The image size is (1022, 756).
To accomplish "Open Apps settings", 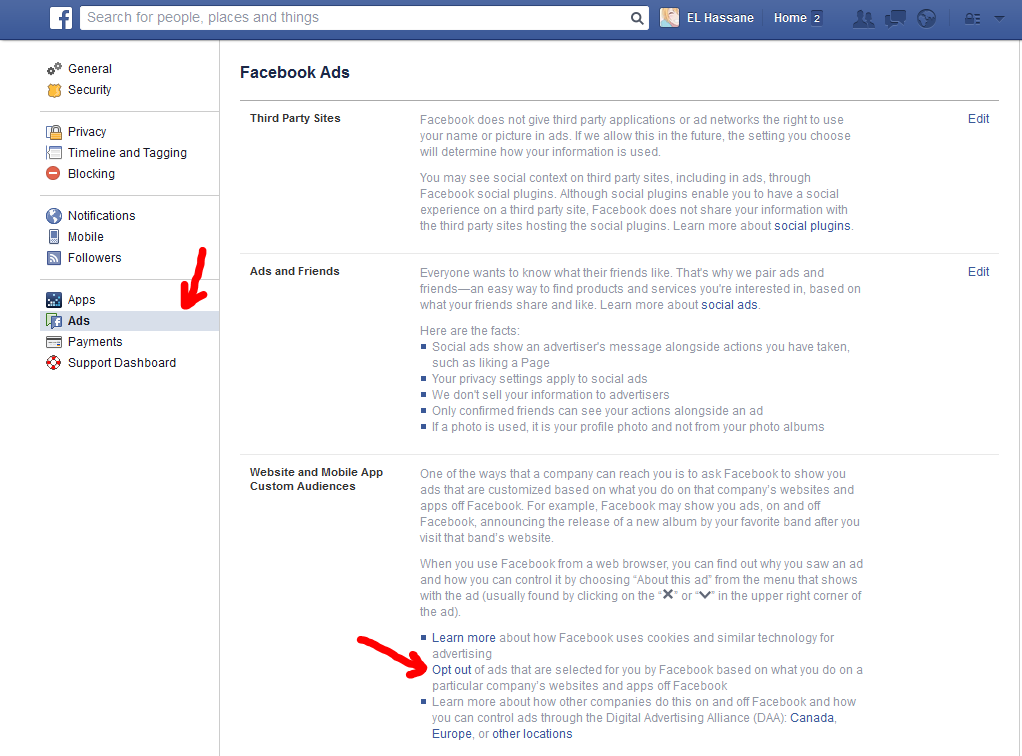I will click(x=81, y=300).
